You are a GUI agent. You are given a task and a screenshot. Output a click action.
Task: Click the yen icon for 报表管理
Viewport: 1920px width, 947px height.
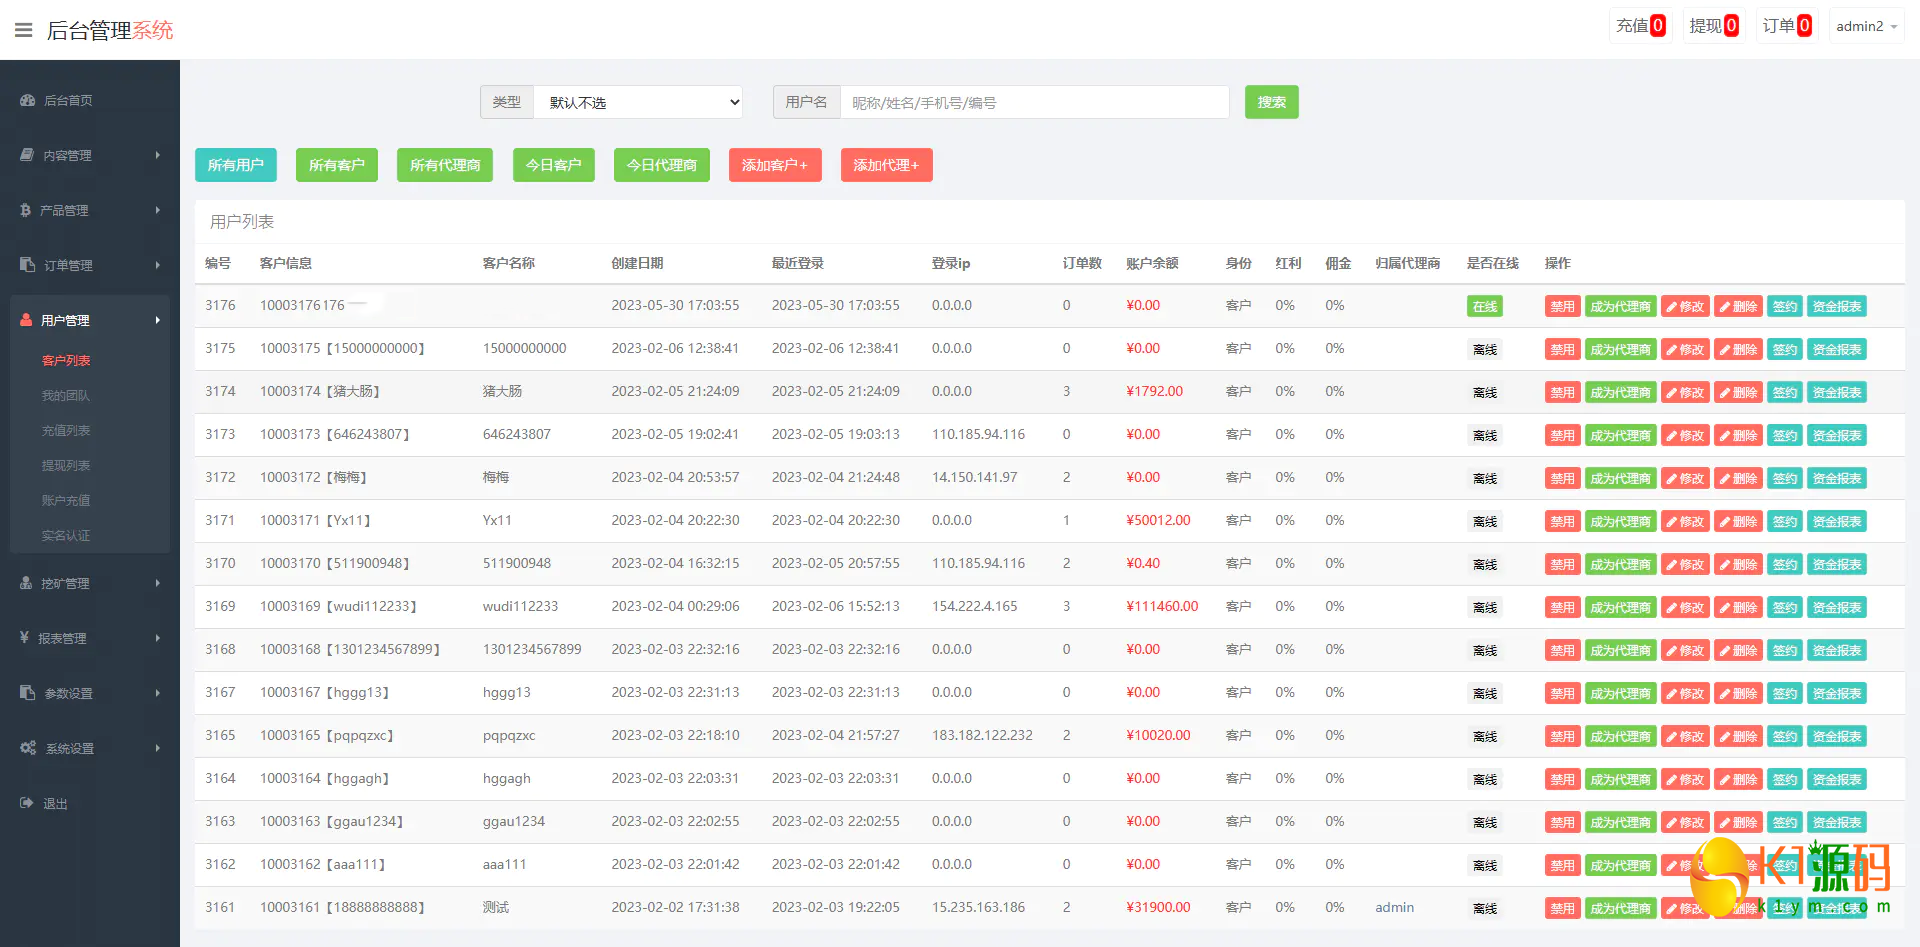24,638
